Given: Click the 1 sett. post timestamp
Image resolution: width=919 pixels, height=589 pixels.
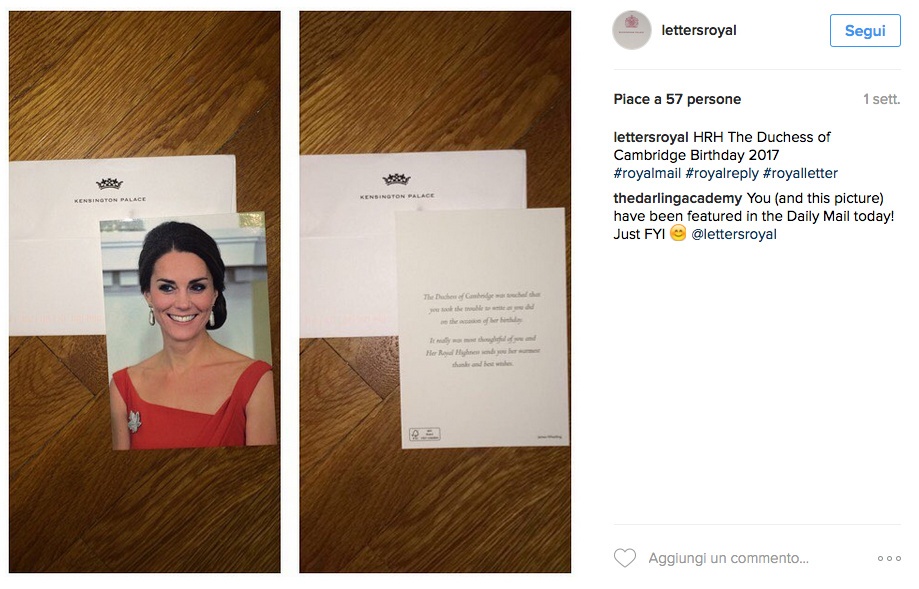Looking at the screenshot, I should 881,99.
